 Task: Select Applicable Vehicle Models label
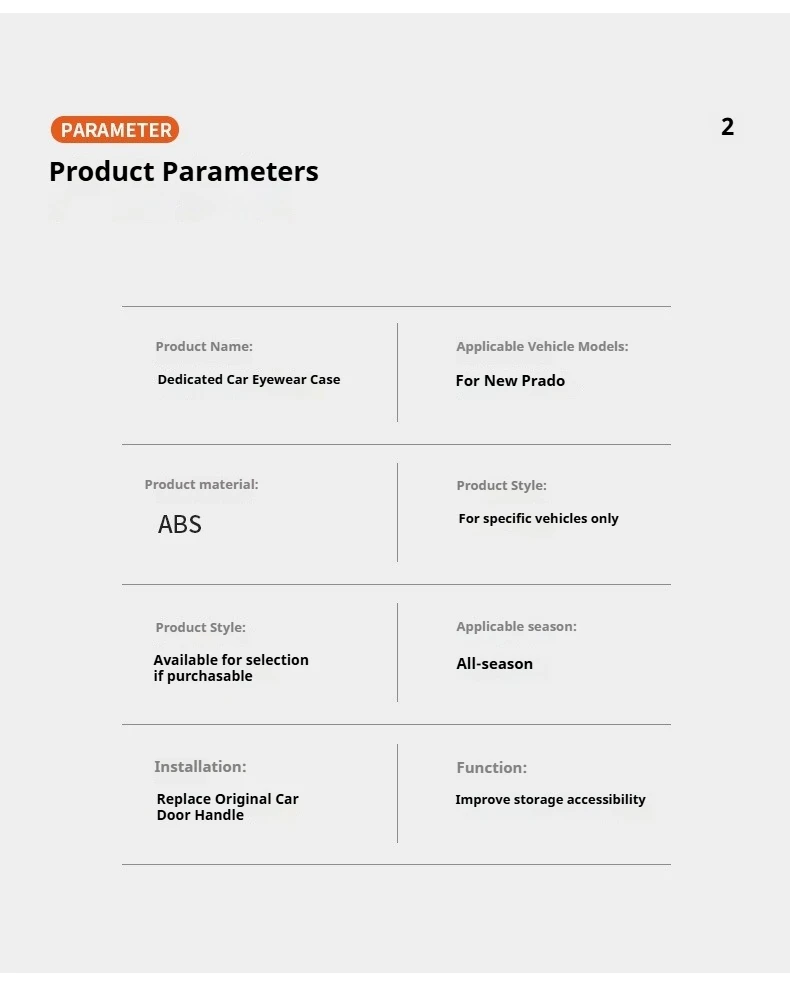(542, 347)
